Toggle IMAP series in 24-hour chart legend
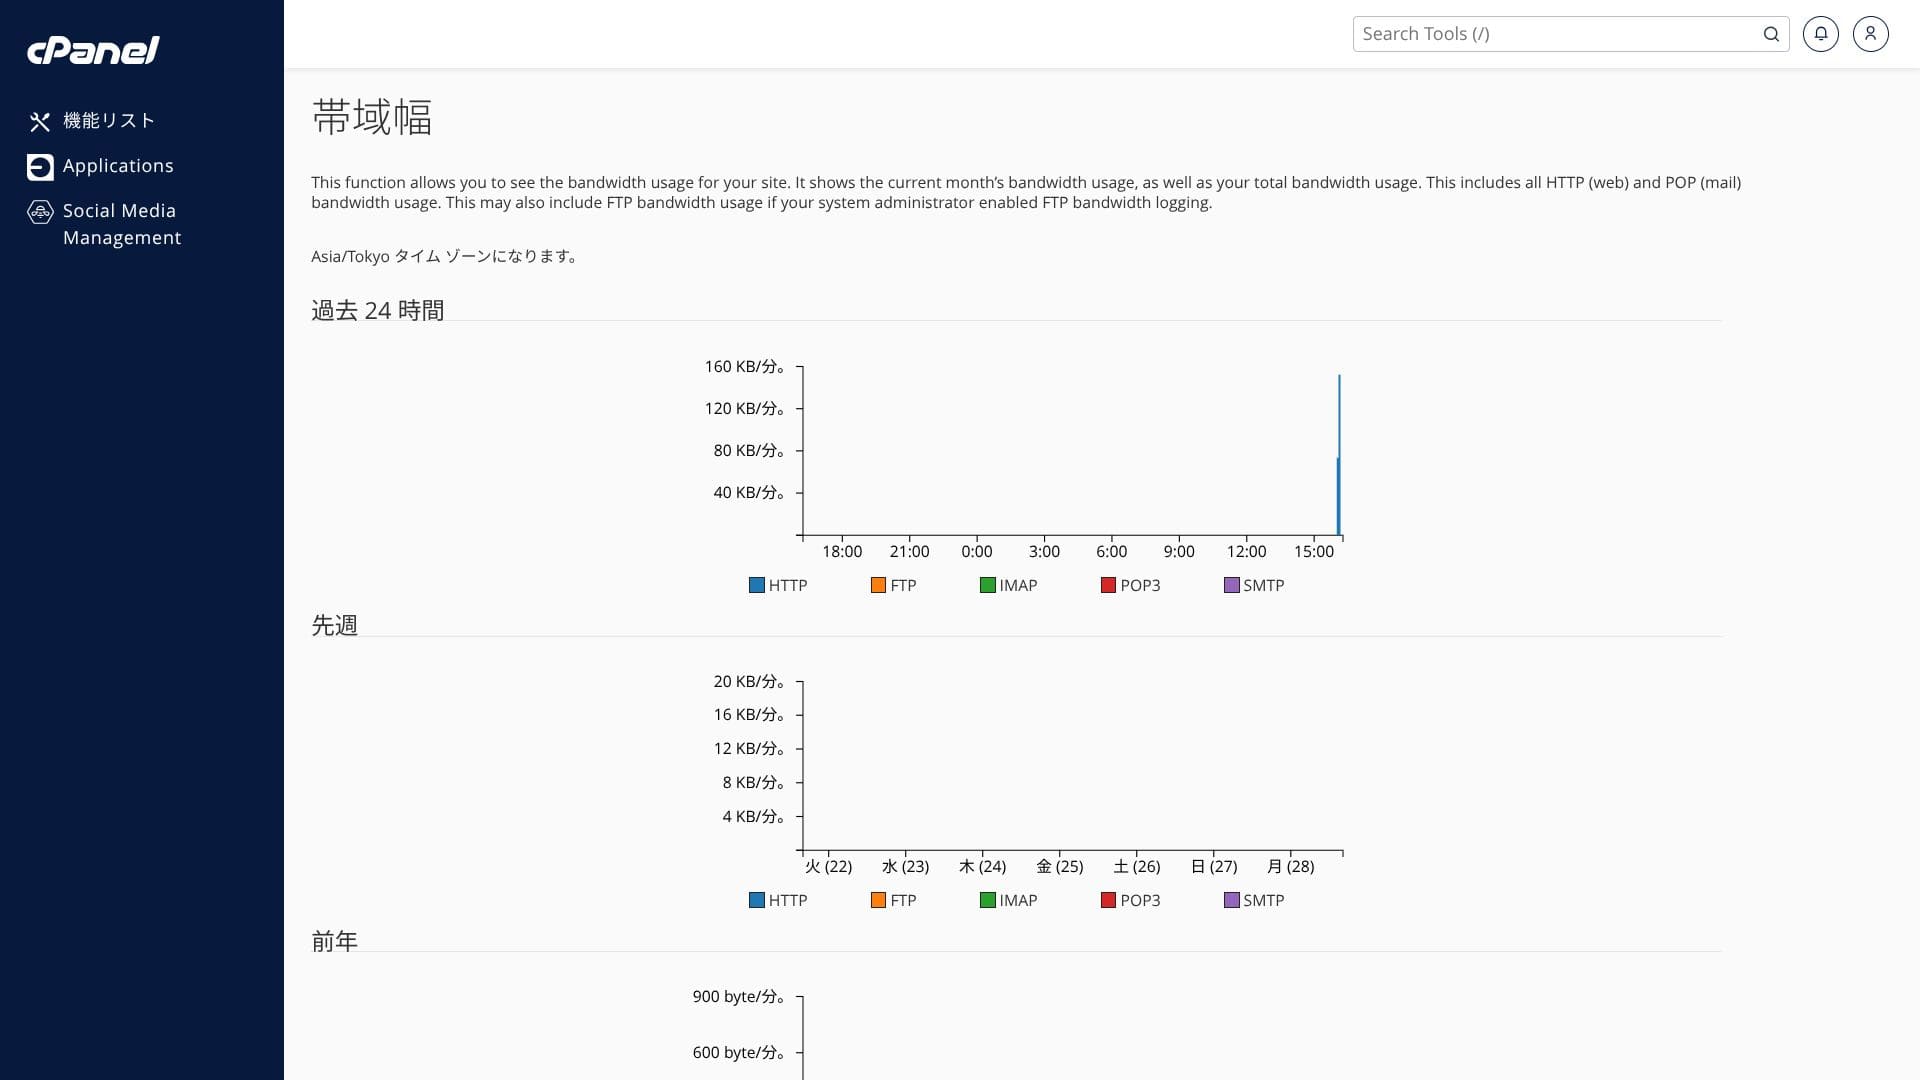 pyautogui.click(x=1008, y=586)
